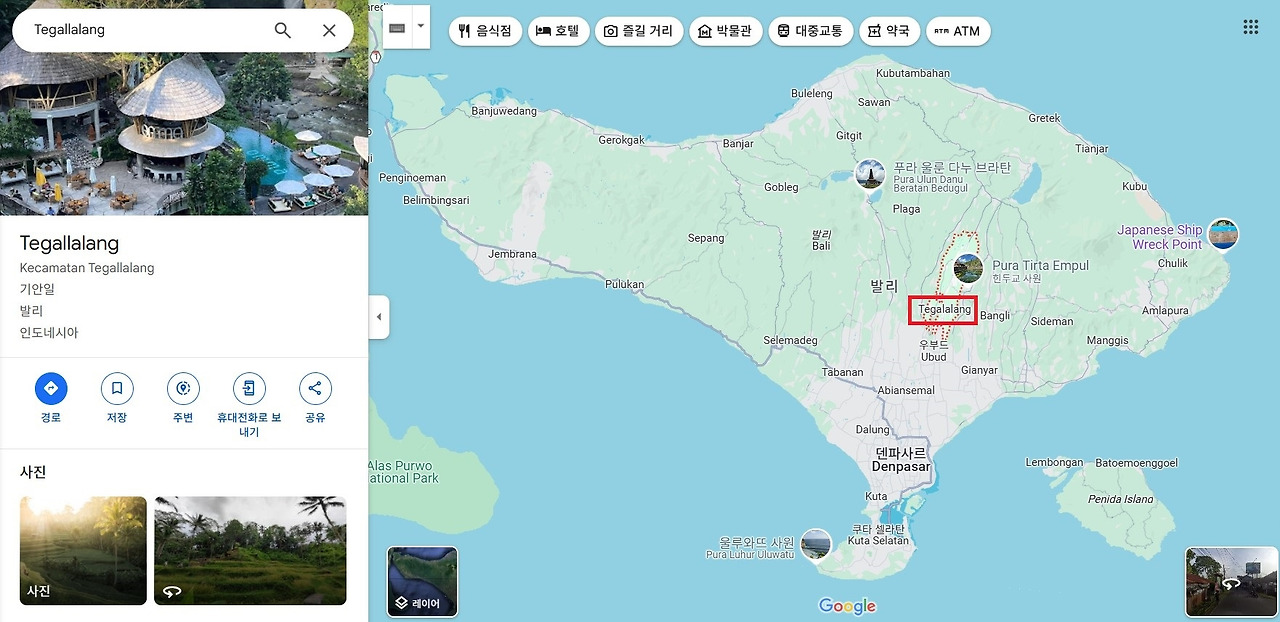Open the keyboard input tool icon
Screen dimensions: 1280x622
tap(397, 27)
